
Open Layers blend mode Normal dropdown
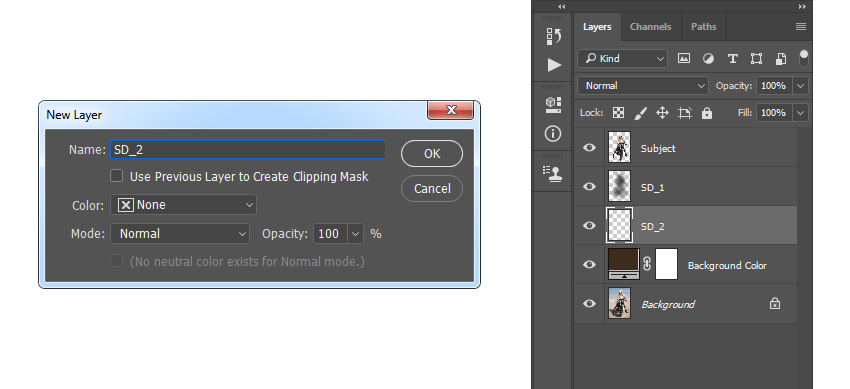click(x=643, y=86)
